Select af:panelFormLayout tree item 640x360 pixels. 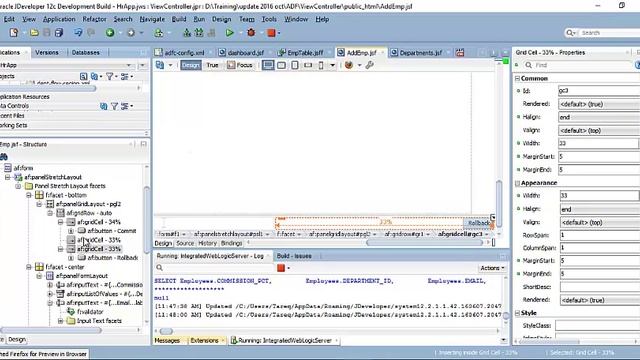pos(82,276)
